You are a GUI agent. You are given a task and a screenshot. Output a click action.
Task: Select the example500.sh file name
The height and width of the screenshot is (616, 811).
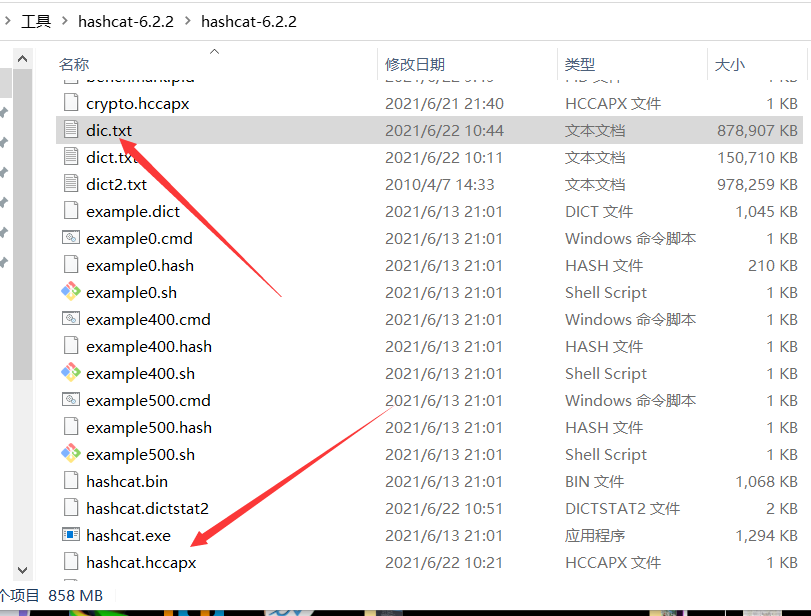coord(141,455)
